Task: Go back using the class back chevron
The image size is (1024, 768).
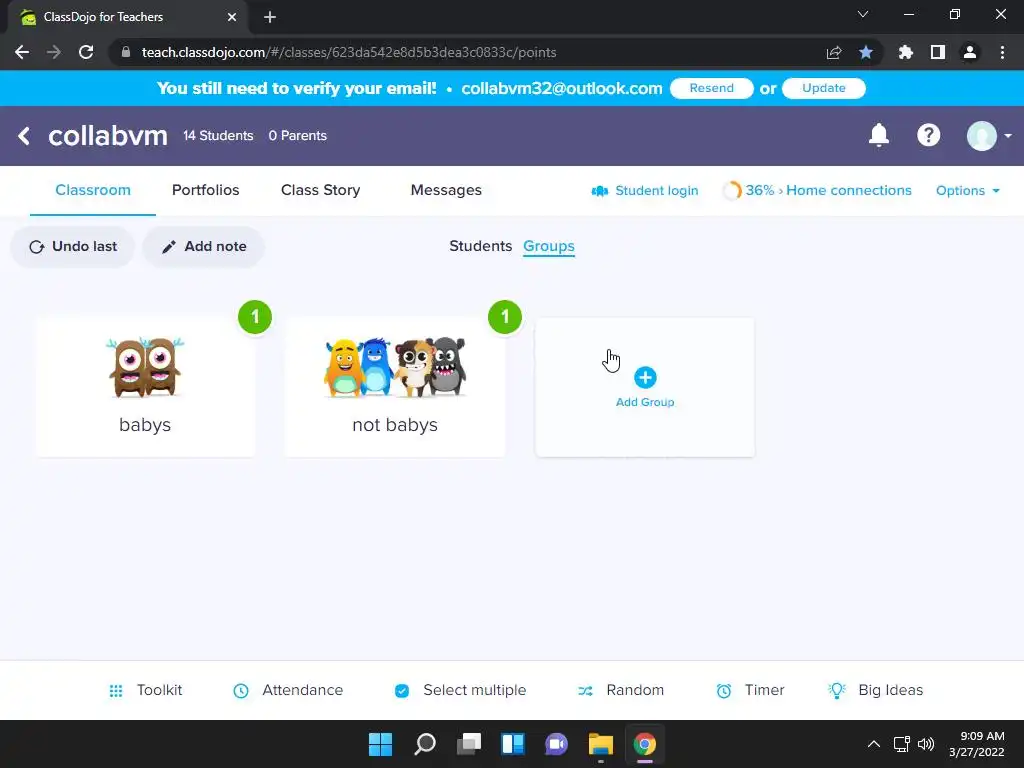Action: [24, 136]
